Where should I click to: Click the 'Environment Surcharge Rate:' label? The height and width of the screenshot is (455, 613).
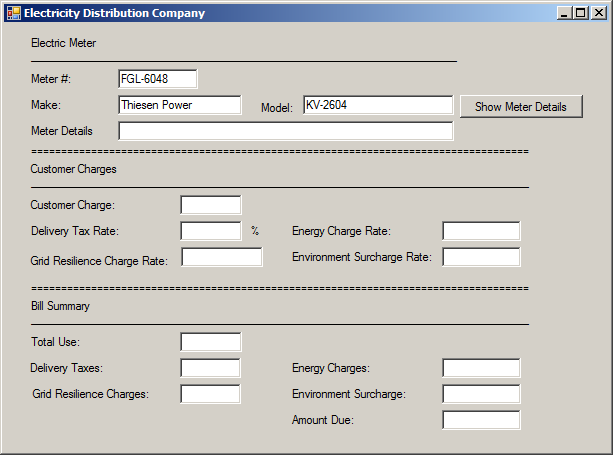click(x=362, y=257)
